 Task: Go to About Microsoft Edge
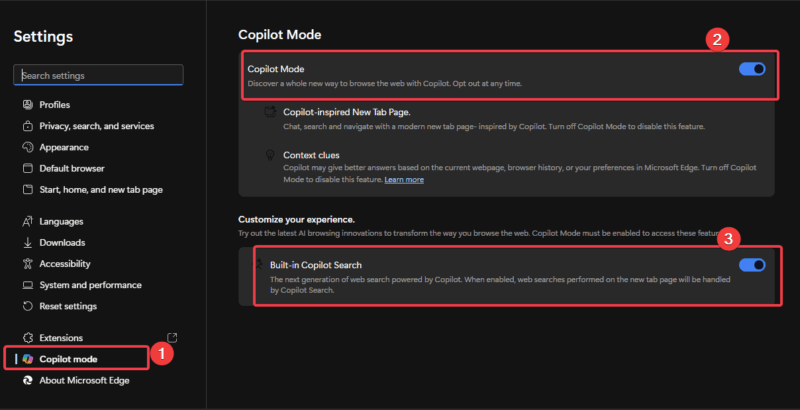click(x=84, y=379)
